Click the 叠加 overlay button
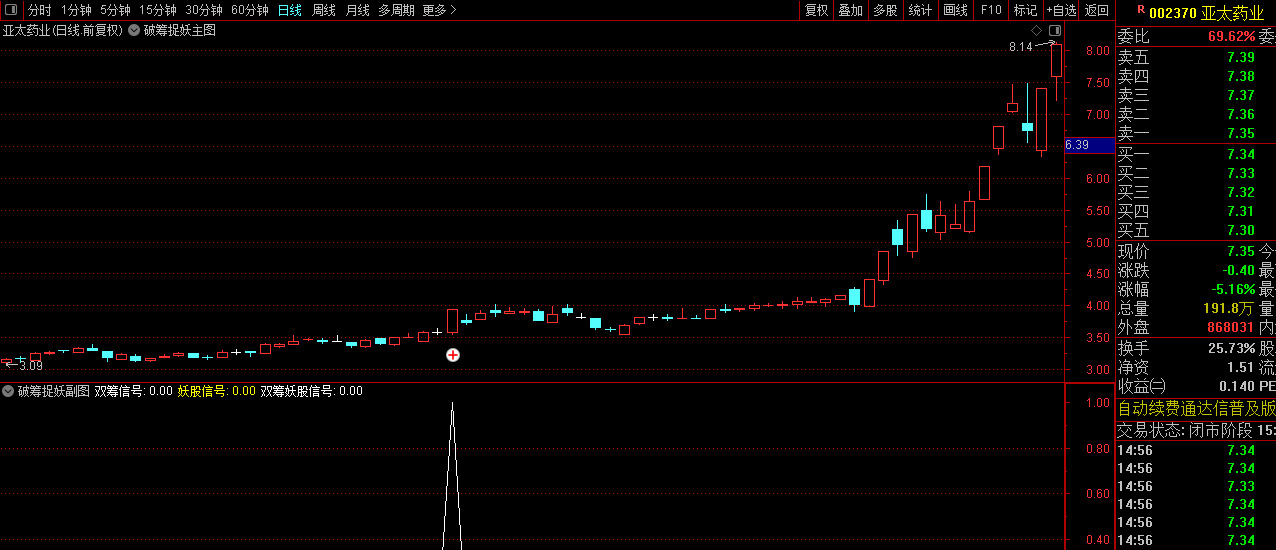 coord(851,10)
